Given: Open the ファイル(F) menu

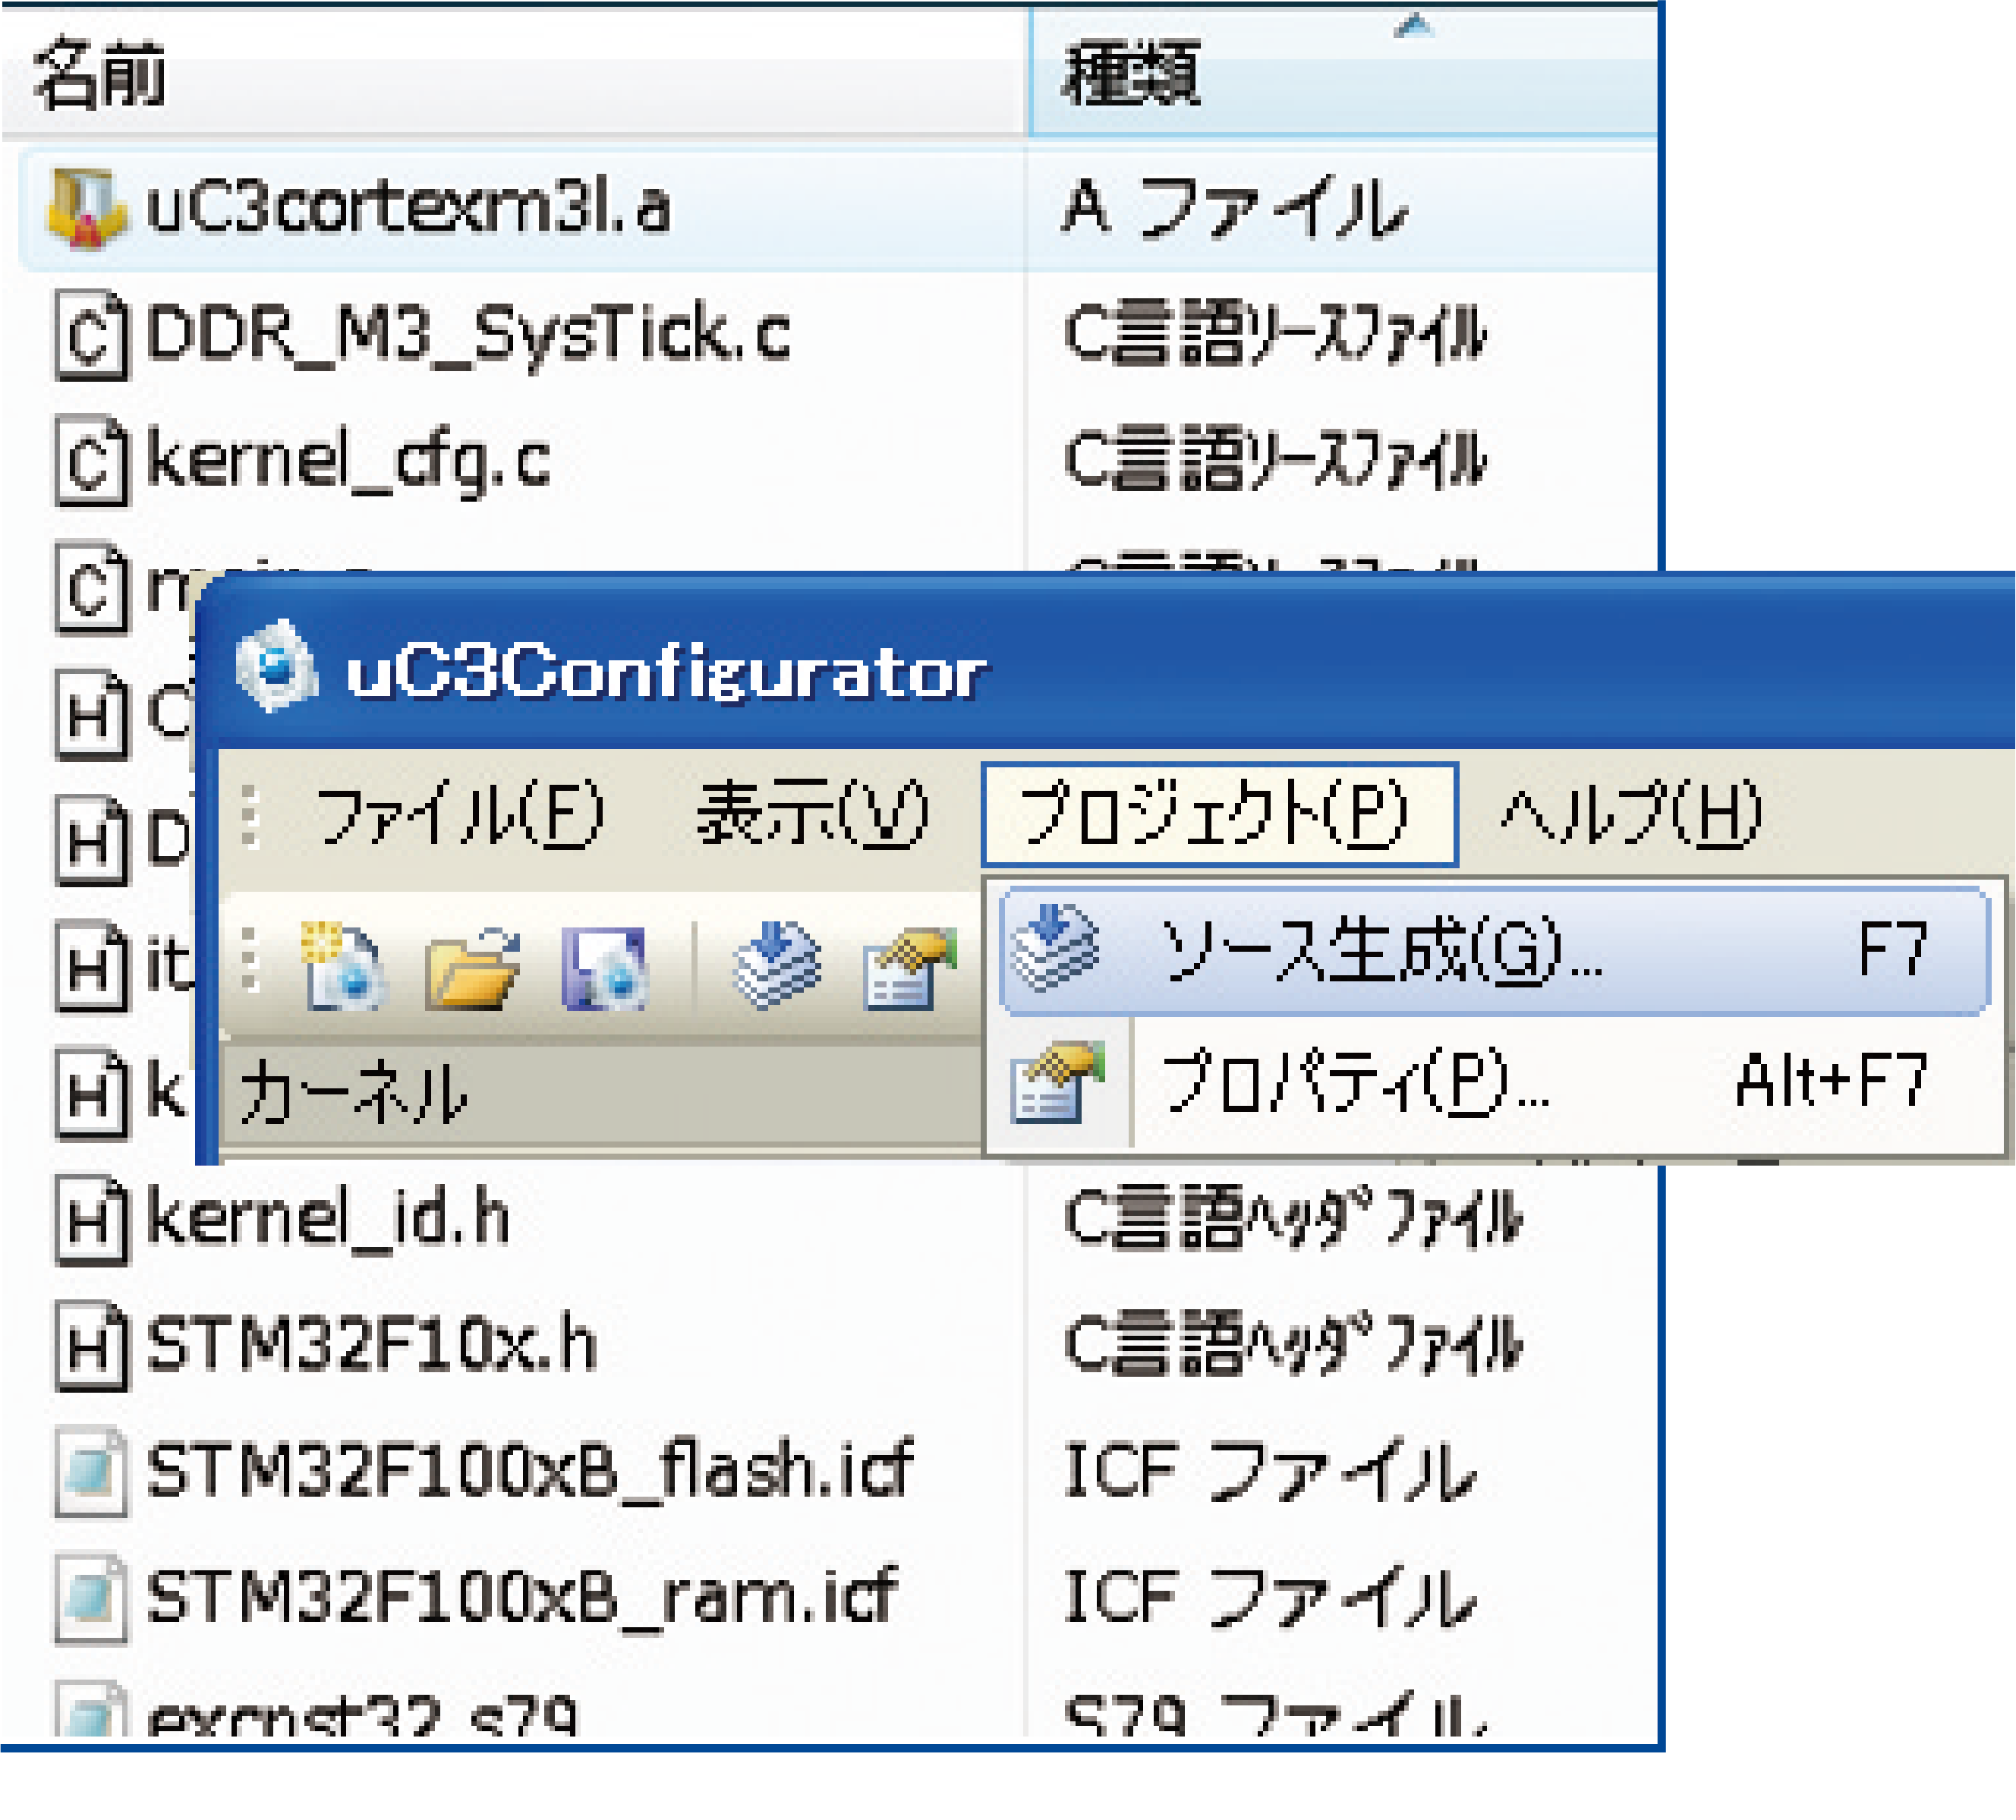Looking at the screenshot, I should pos(459,815).
